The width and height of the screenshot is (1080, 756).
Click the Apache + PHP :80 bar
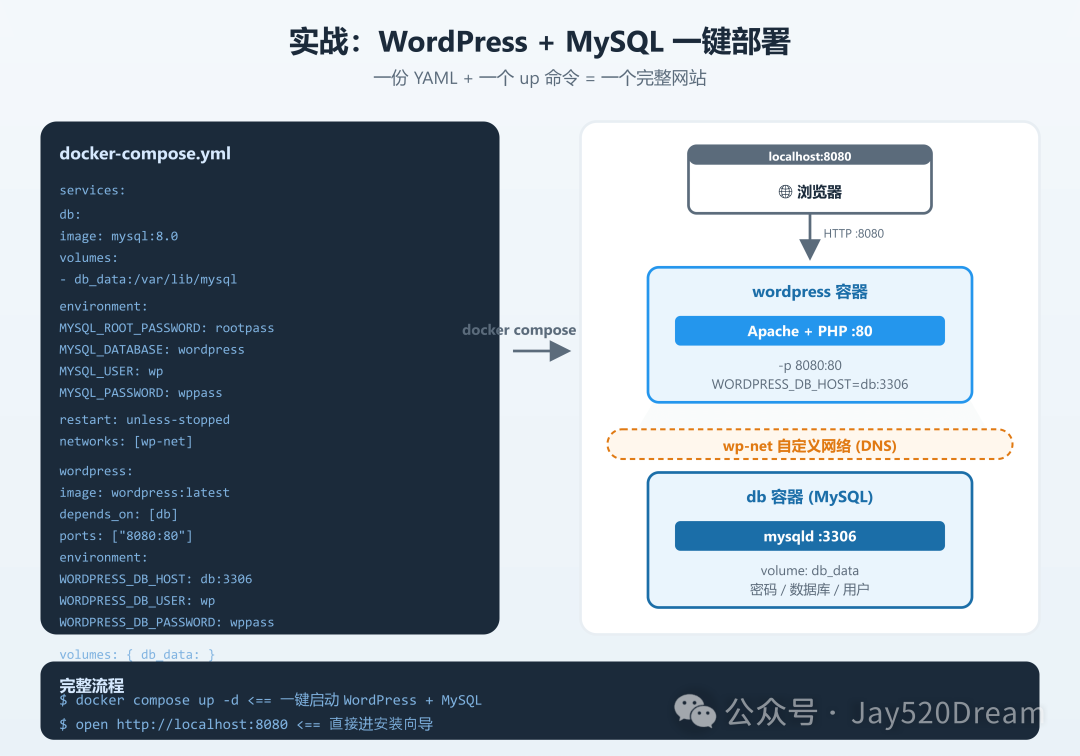click(x=809, y=330)
